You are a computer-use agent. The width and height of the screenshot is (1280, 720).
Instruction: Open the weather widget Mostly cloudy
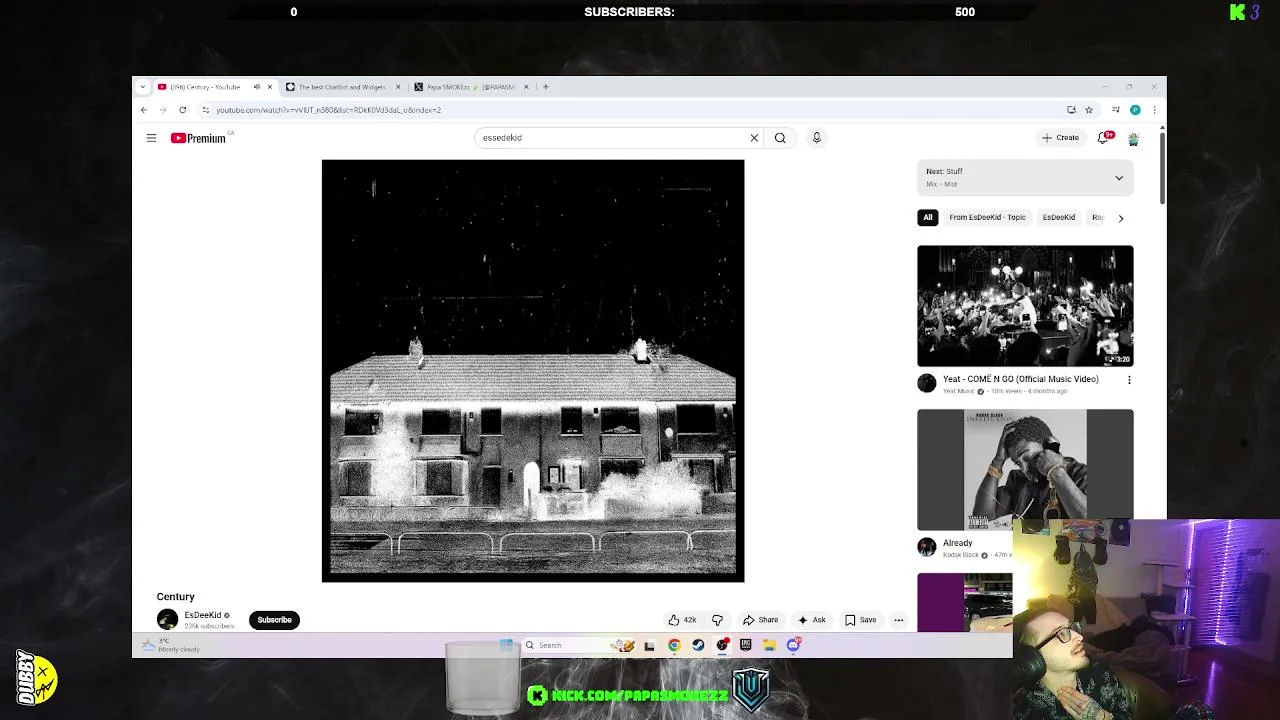pyautogui.click(x=171, y=646)
